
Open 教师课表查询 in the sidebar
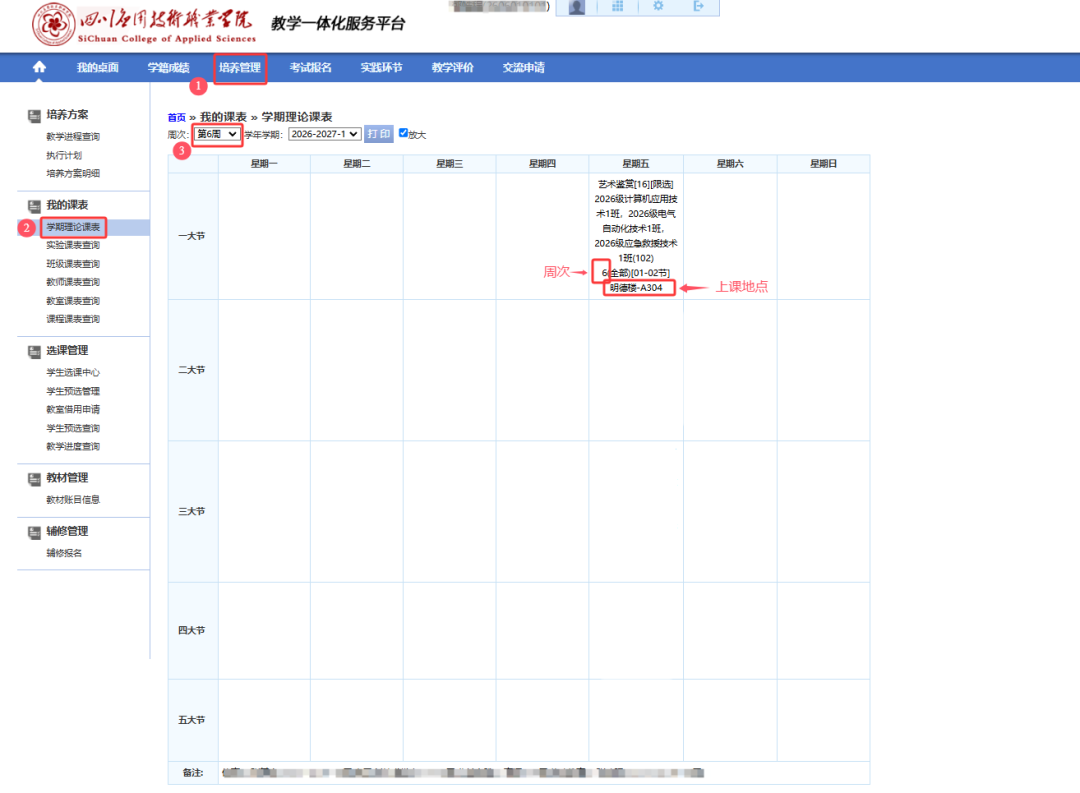[73, 282]
